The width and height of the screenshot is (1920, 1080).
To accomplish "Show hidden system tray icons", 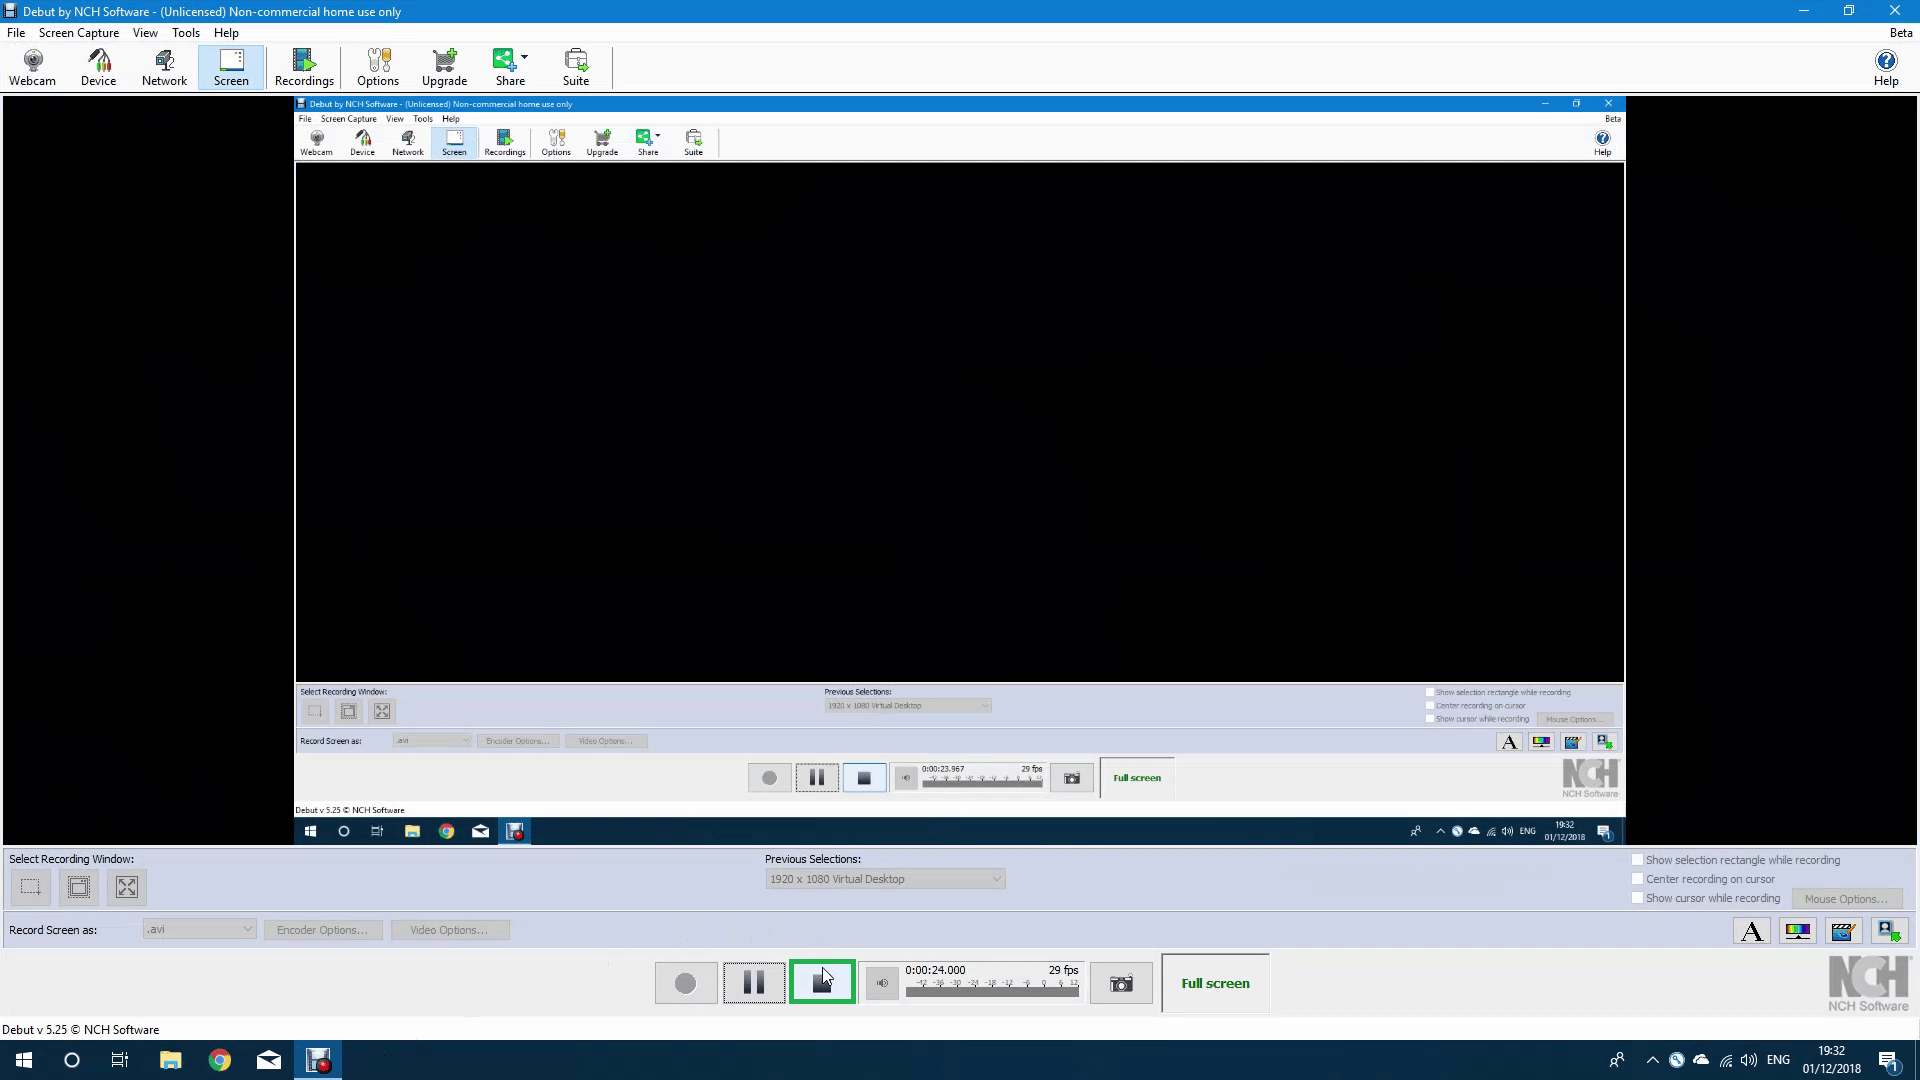I will click(1652, 1060).
